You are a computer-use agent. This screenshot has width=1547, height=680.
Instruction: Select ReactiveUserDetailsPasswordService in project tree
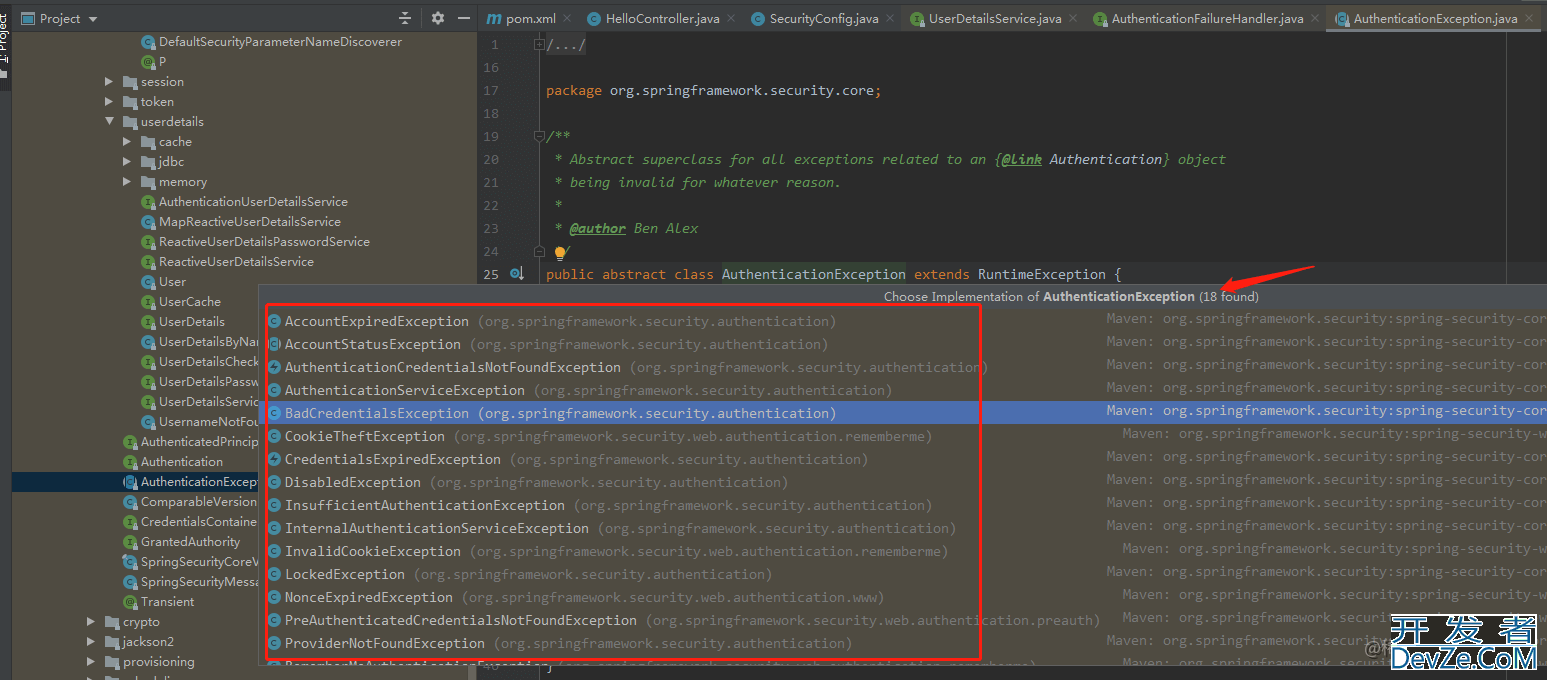(x=264, y=242)
